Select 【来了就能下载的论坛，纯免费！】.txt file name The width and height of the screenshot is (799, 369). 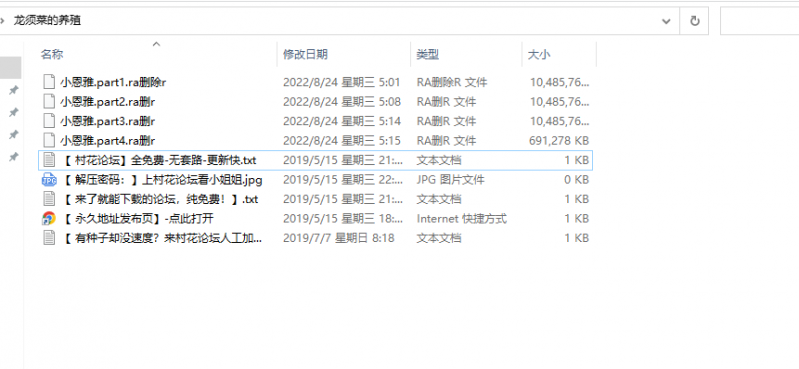pyautogui.click(x=161, y=199)
